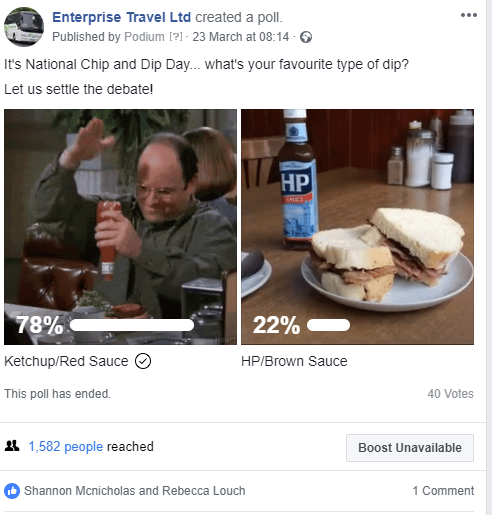Click the 22% poll progress bar
Screen dimensions: 492x515
pos(328,325)
